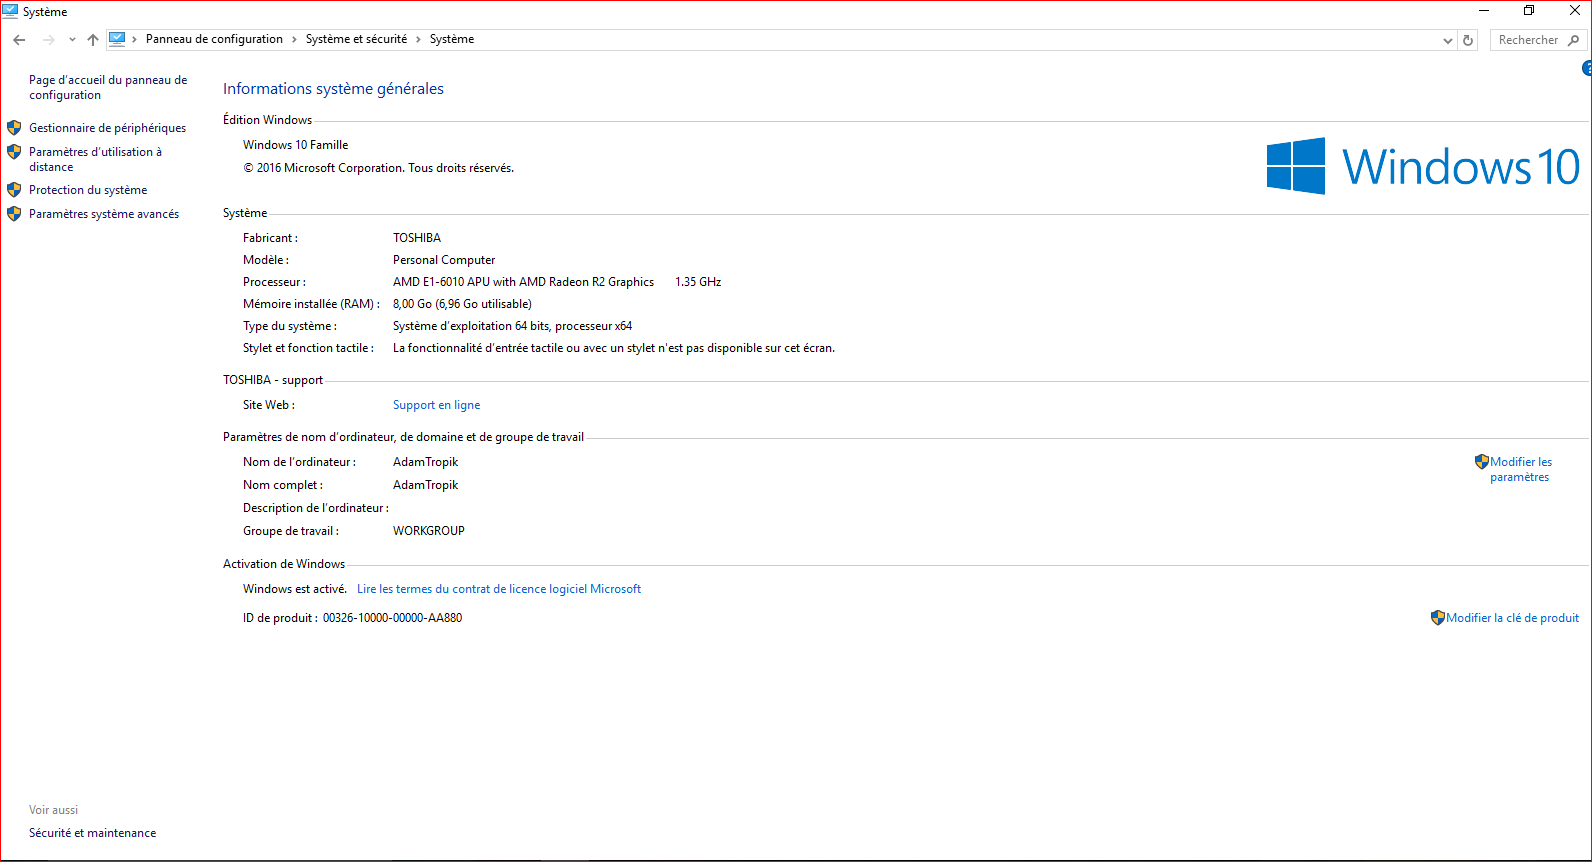Screen dimensions: 1592x862
Task: Click the Windows 10 logo
Action: (x=1423, y=166)
